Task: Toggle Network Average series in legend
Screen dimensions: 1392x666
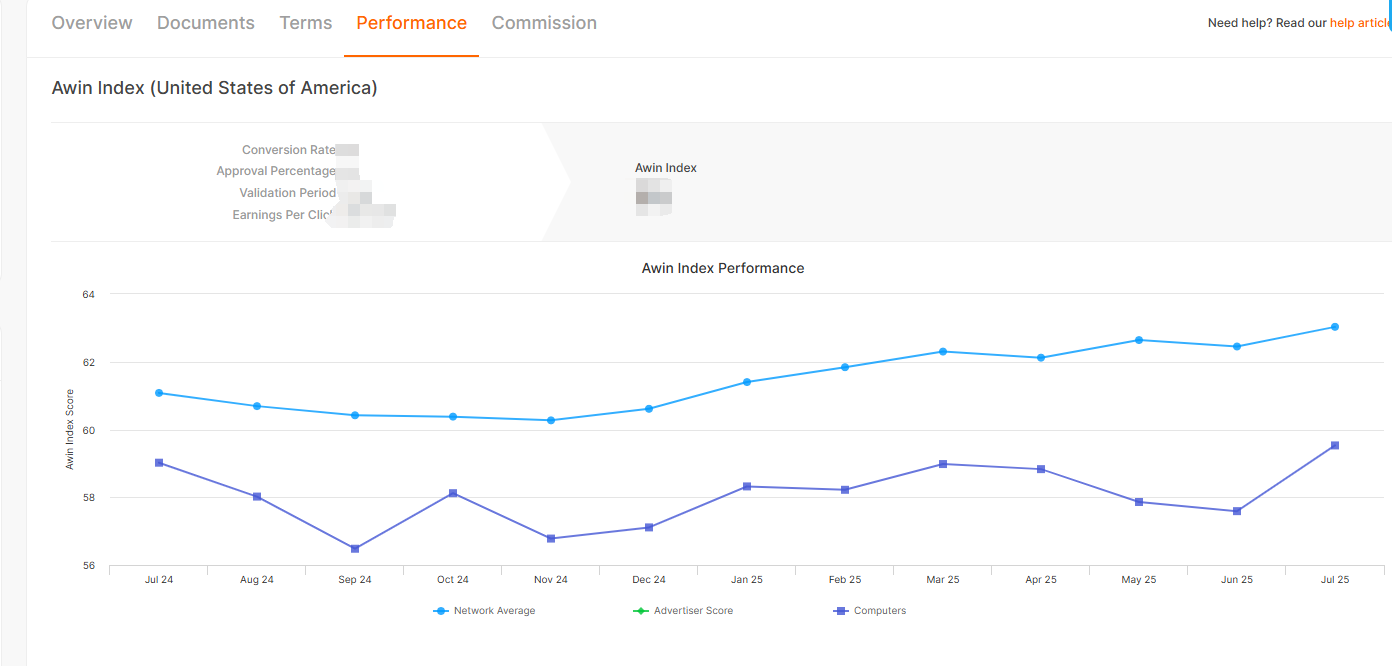Action: point(485,611)
